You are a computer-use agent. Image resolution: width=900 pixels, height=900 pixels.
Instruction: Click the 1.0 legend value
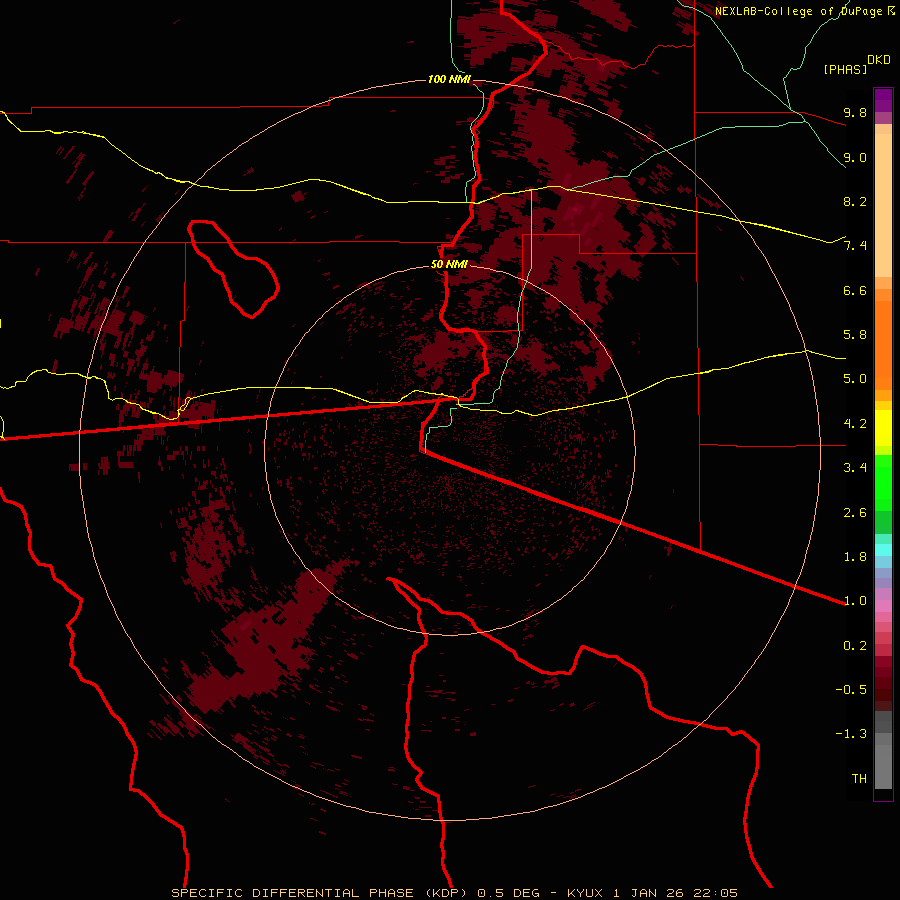pos(855,601)
